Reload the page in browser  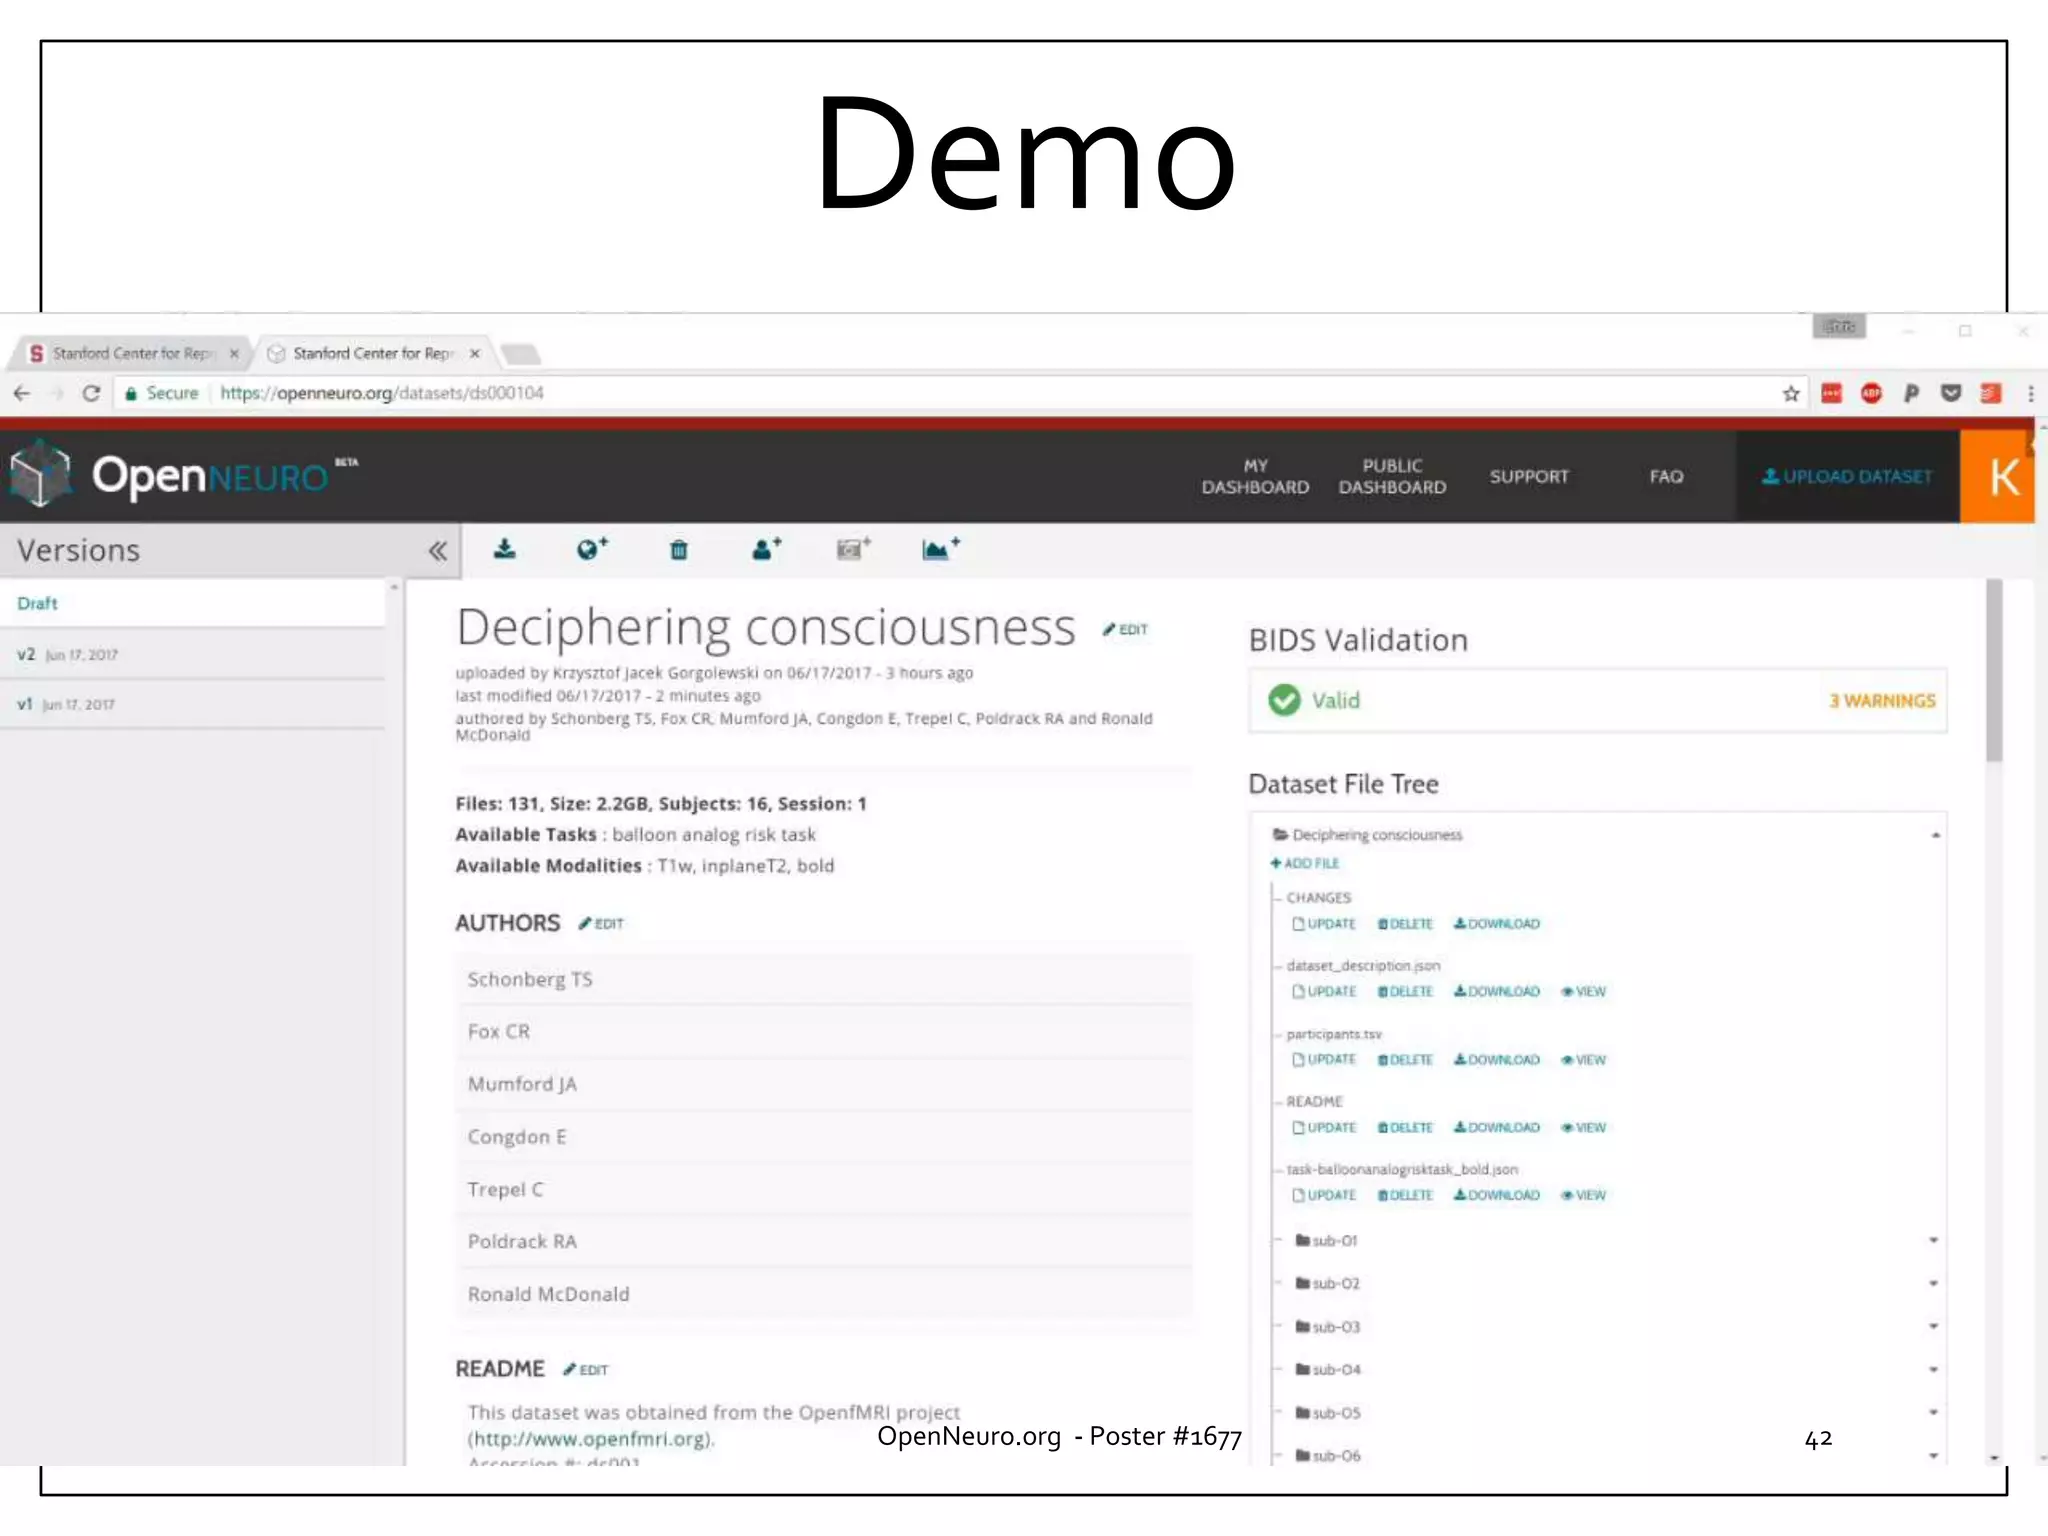91,393
